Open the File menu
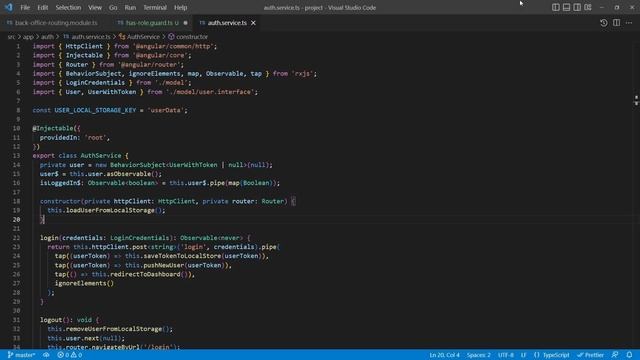 (25, 7)
